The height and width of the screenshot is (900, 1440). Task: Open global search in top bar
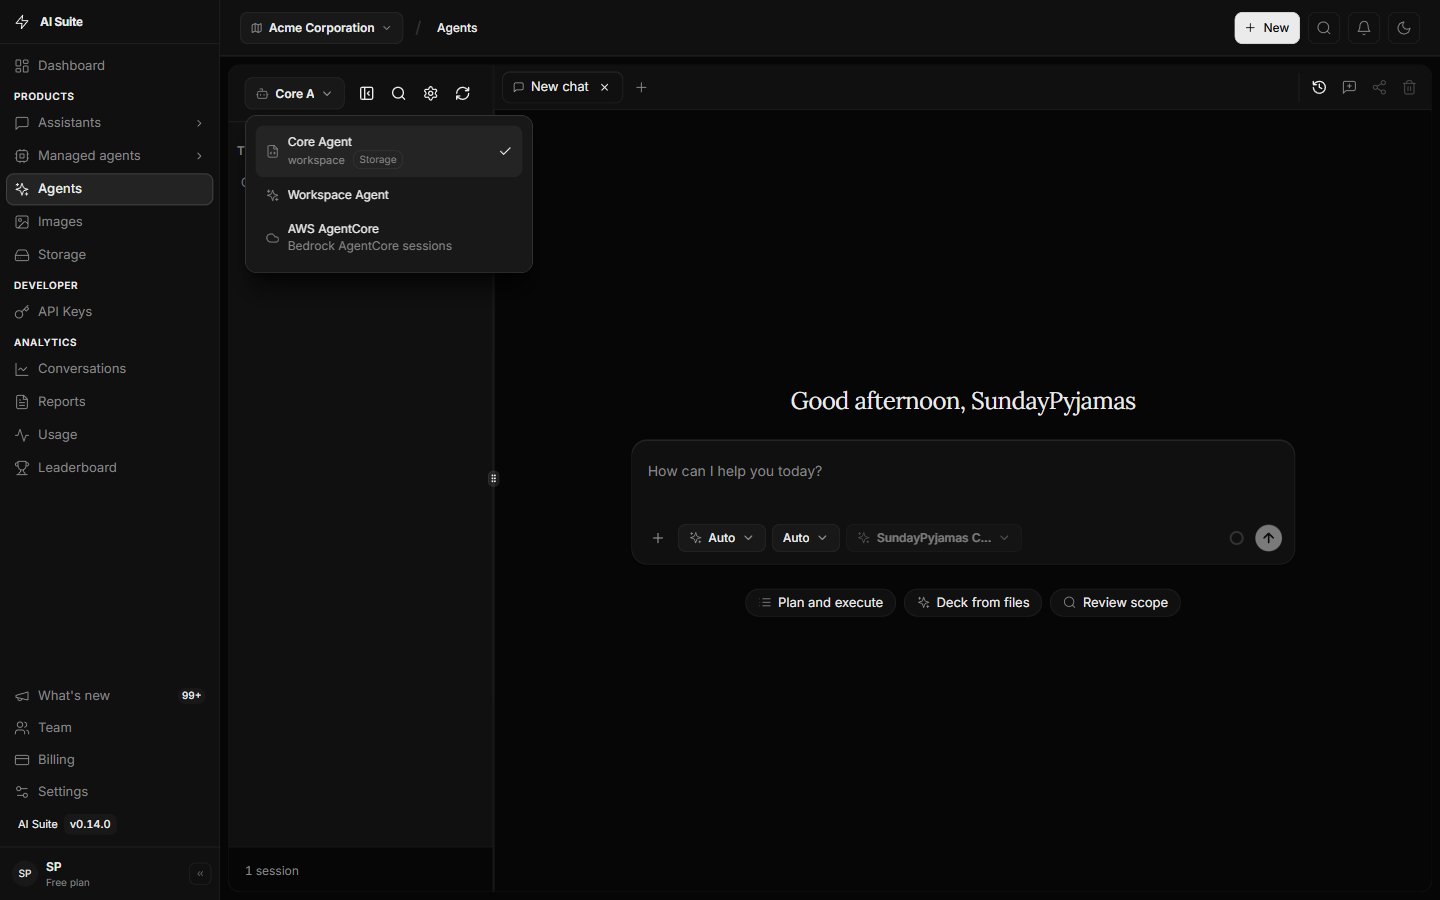click(1324, 28)
